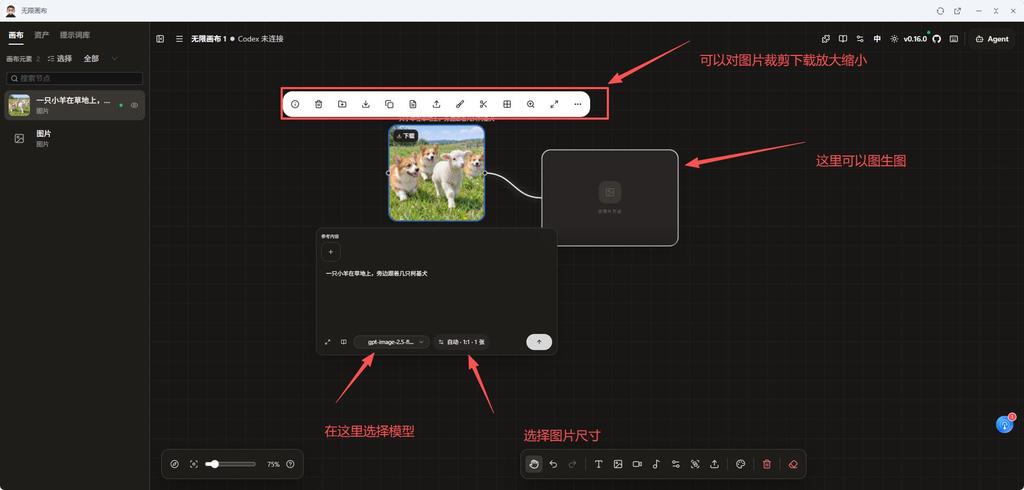Expand image with the diagonal arrows icon

(554, 104)
